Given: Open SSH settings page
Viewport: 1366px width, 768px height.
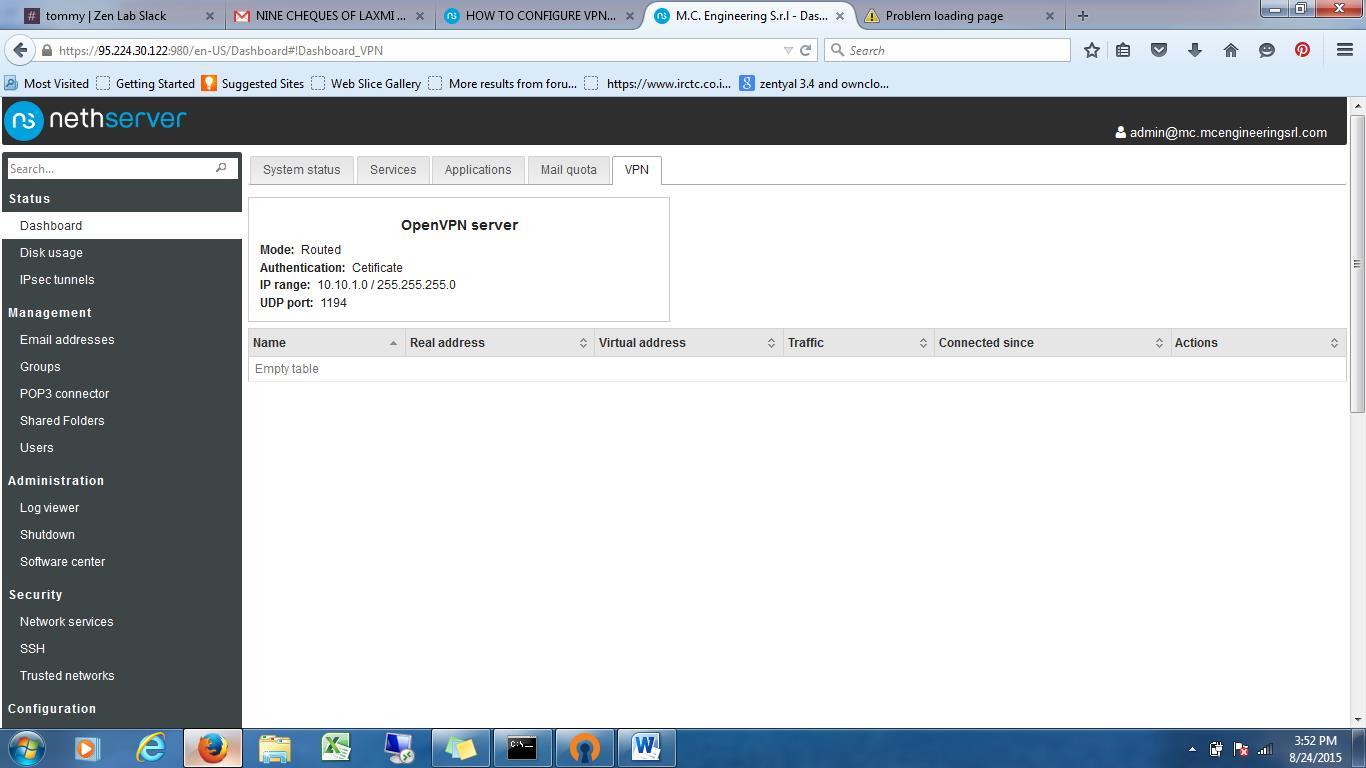Looking at the screenshot, I should pyautogui.click(x=32, y=649).
